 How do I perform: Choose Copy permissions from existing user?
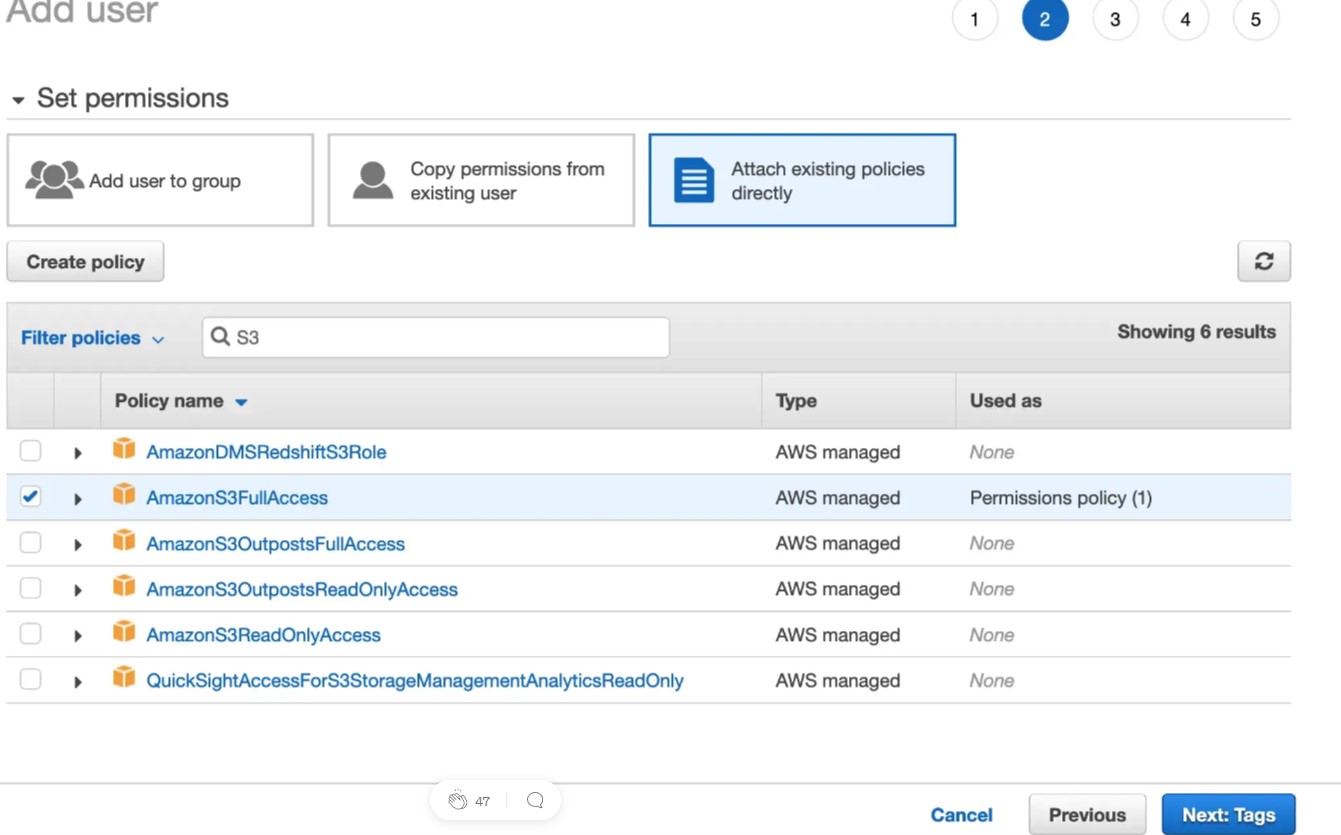481,180
